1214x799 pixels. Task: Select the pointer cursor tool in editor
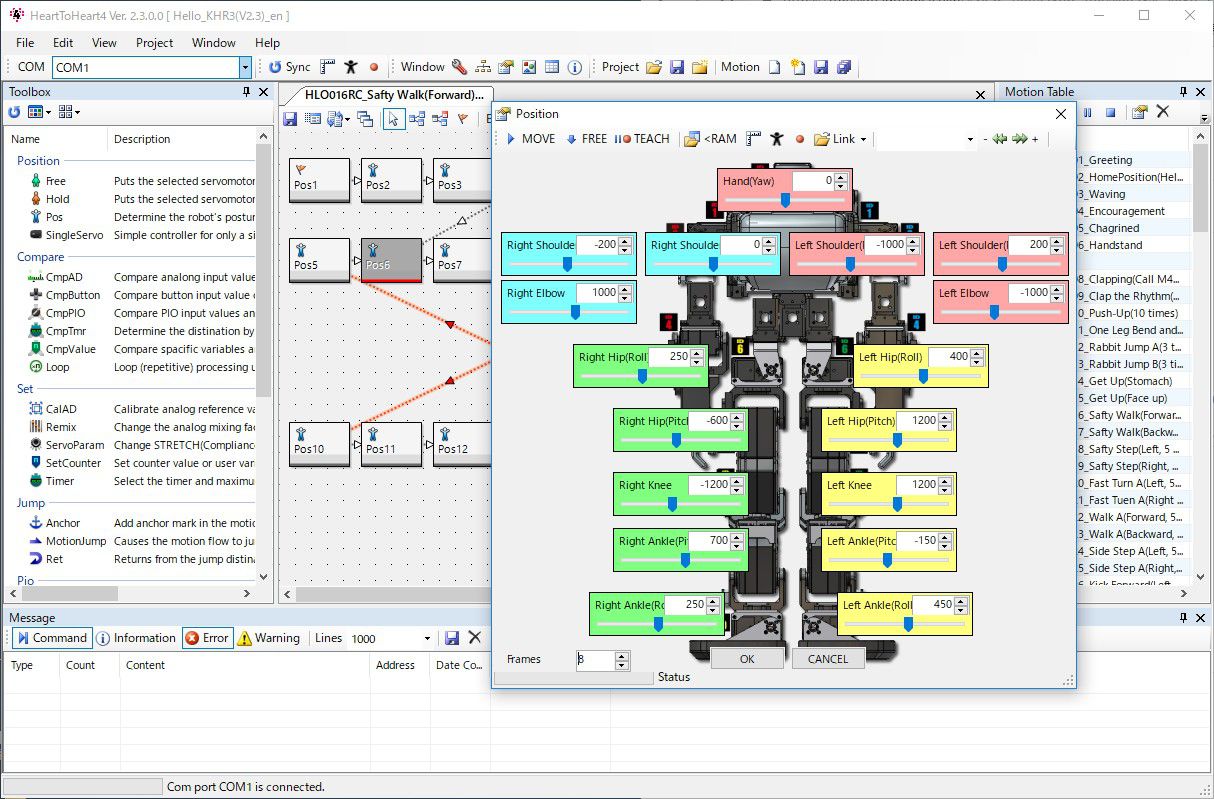click(x=393, y=119)
